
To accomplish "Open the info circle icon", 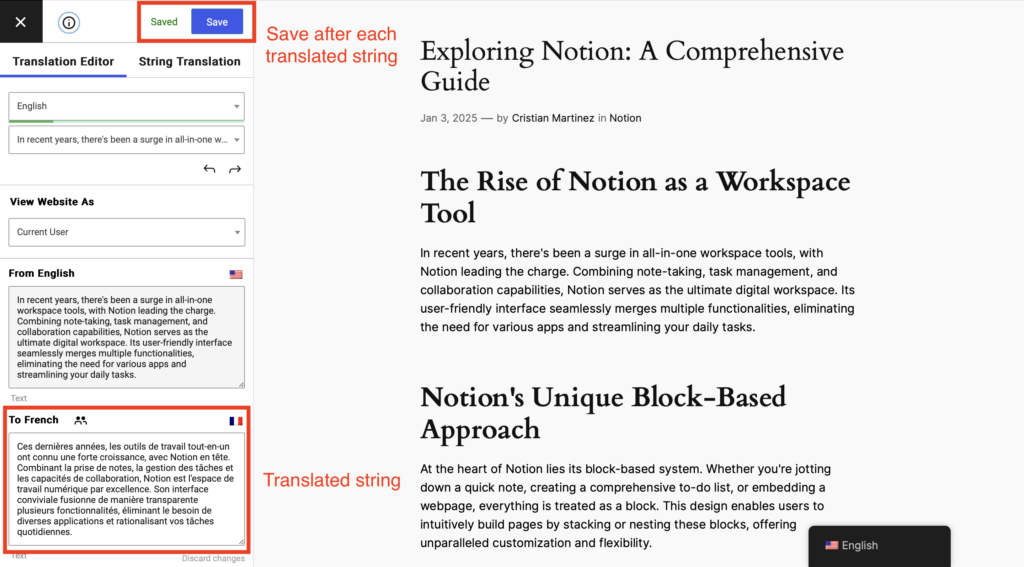I will pos(69,22).
